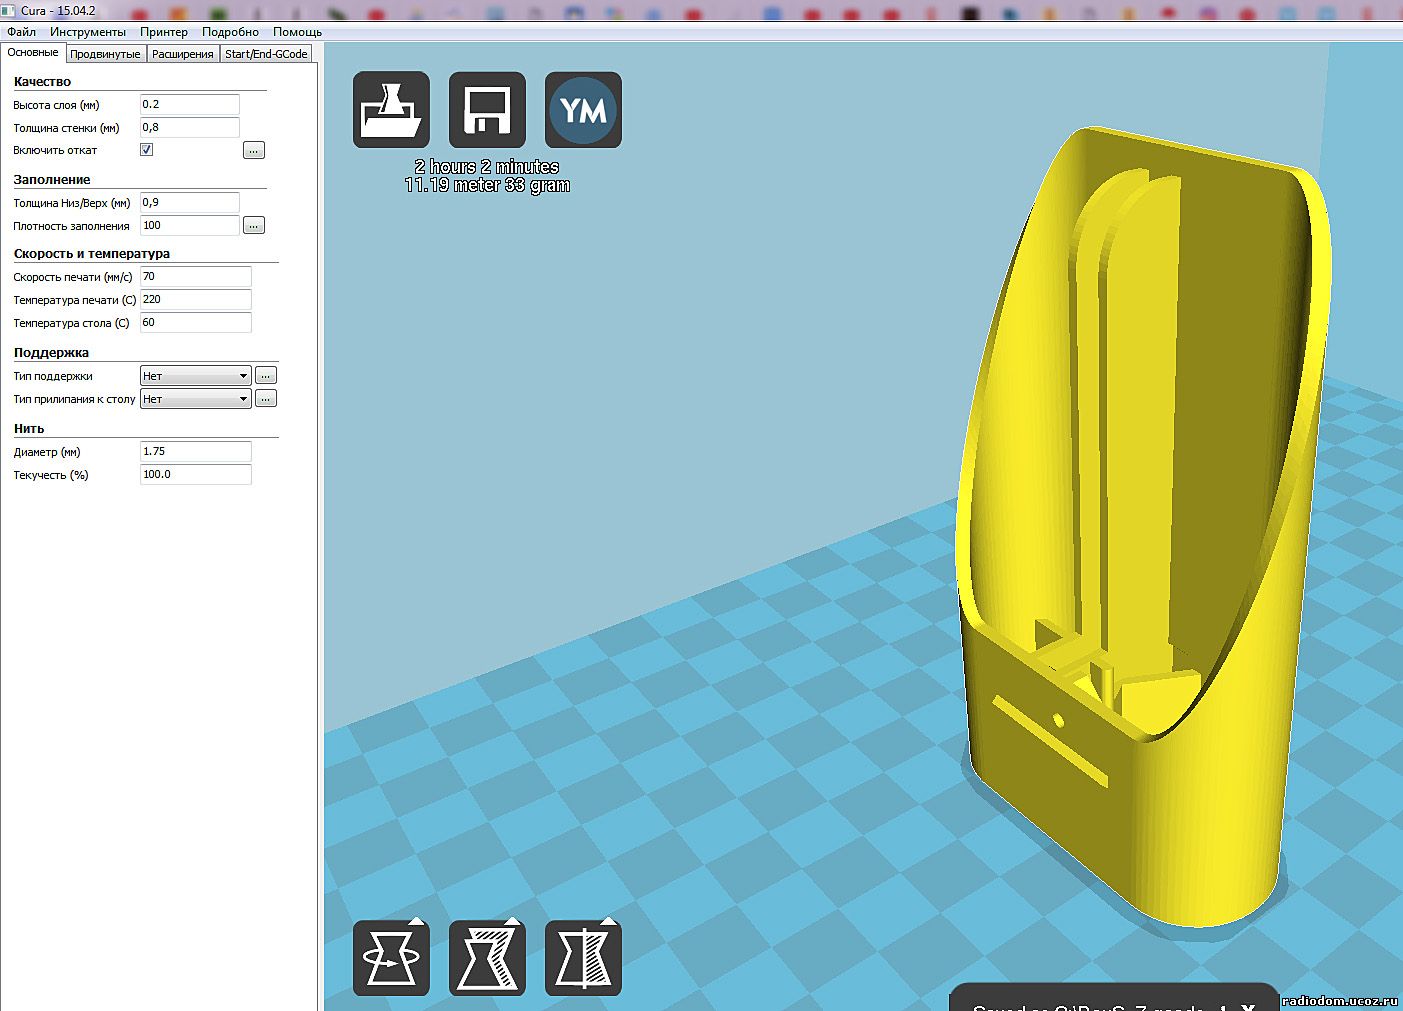Click the Качество section heading
This screenshot has height=1011, width=1403.
coord(42,81)
